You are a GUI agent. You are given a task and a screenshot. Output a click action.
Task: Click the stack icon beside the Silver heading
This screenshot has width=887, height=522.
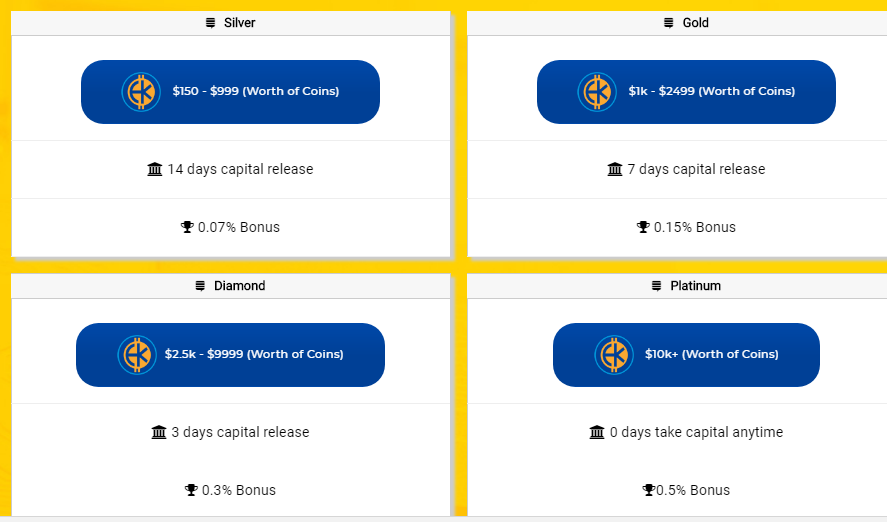210,23
